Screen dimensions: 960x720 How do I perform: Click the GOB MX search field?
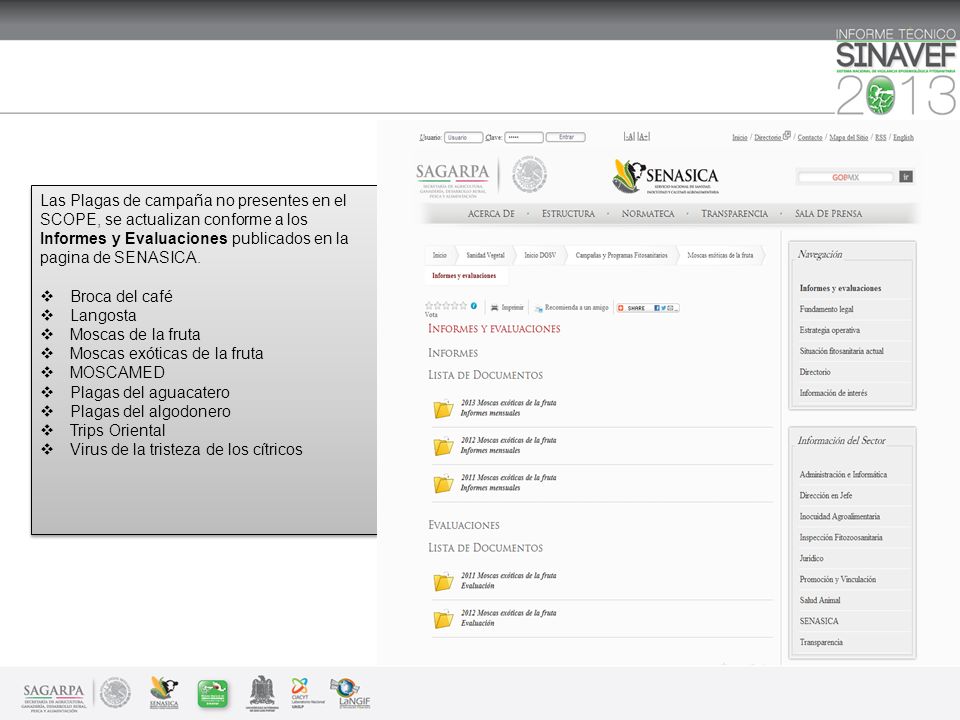[846, 177]
